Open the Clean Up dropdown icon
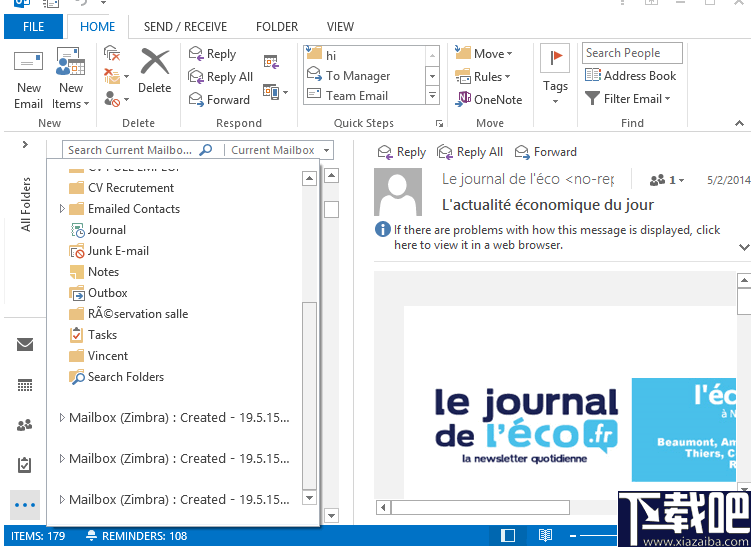 pyautogui.click(x=117, y=76)
